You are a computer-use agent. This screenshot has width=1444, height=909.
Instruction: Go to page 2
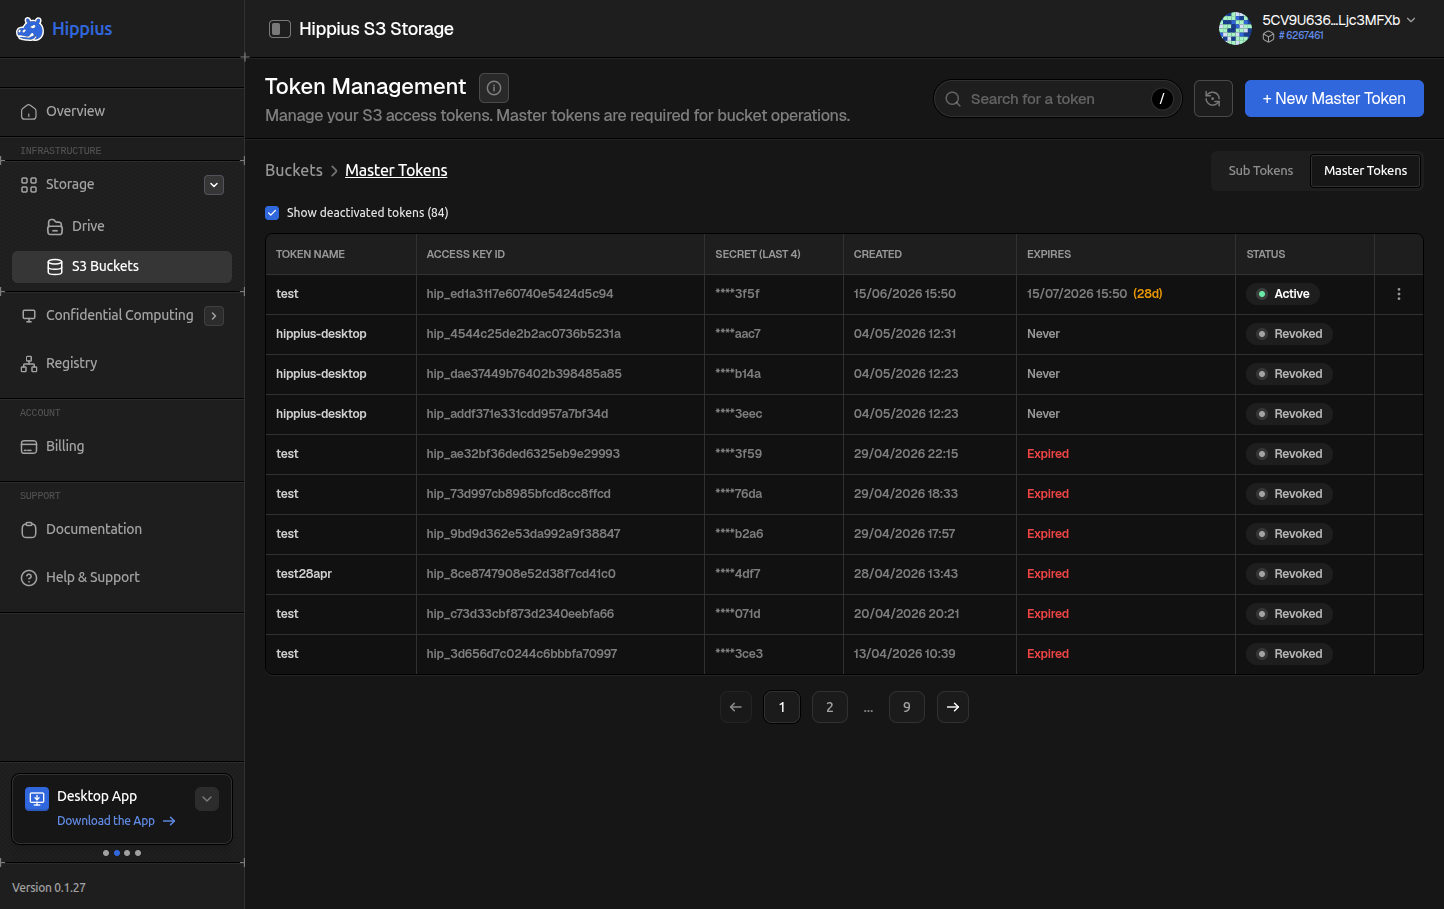[830, 707]
